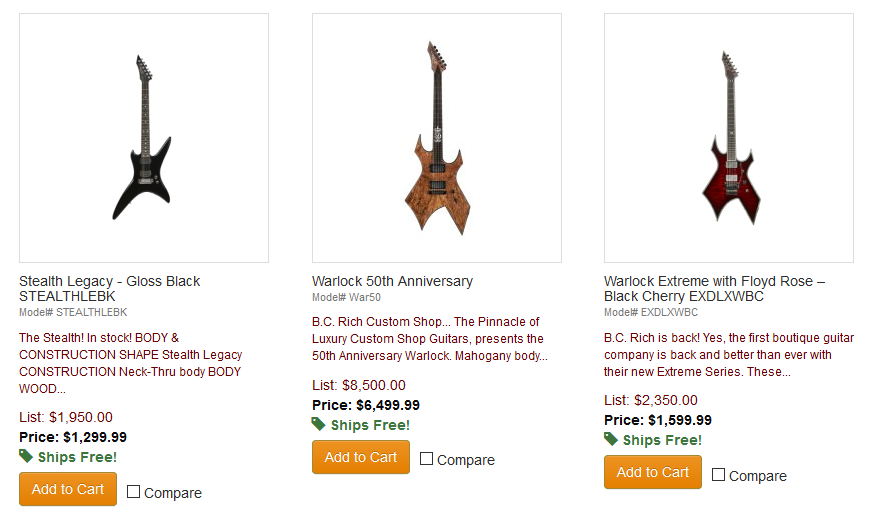874x520 pixels.
Task: Click the Ships Free! label for Warlock Extreme
Action: (662, 440)
